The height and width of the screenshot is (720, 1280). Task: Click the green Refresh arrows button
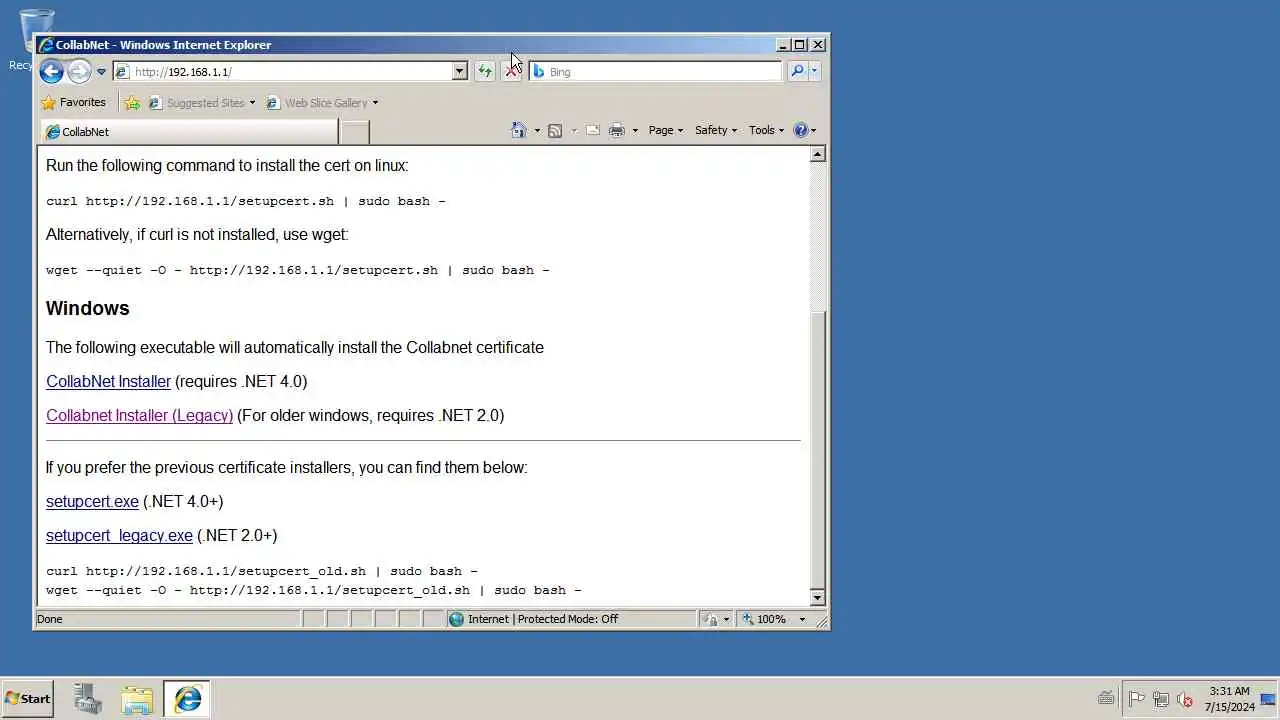click(485, 71)
